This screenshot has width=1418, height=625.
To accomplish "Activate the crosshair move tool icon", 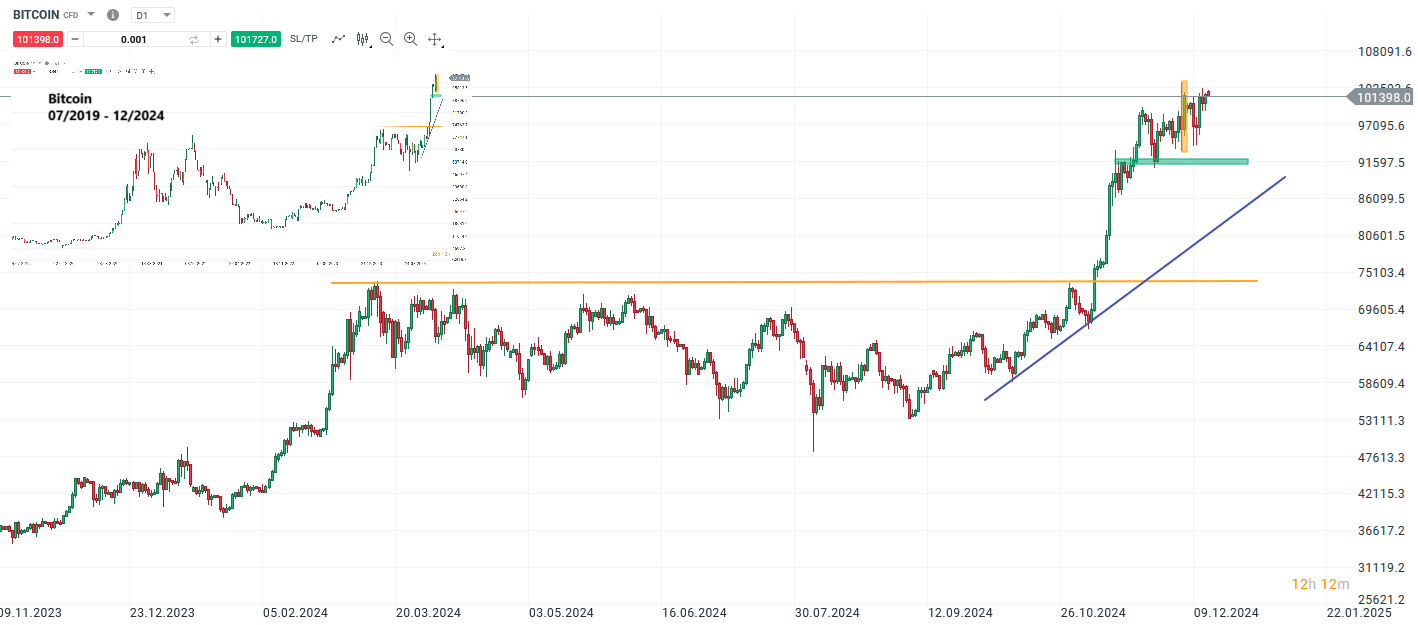I will [x=434, y=39].
